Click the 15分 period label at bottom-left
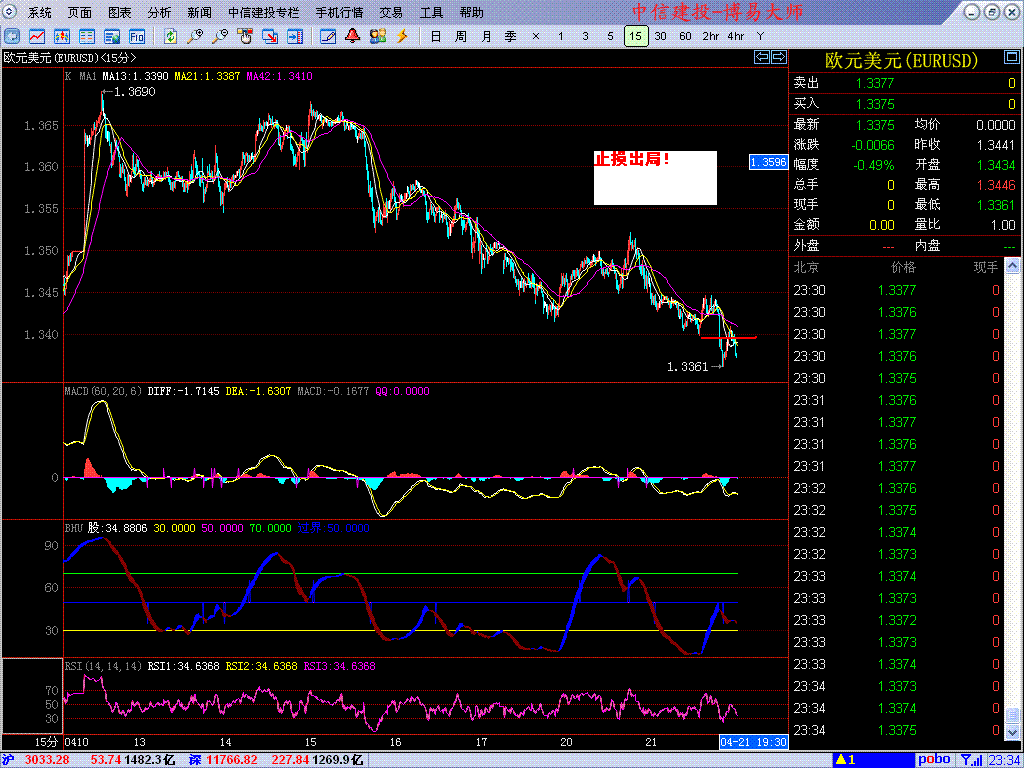The width and height of the screenshot is (1024, 768). pos(47,743)
